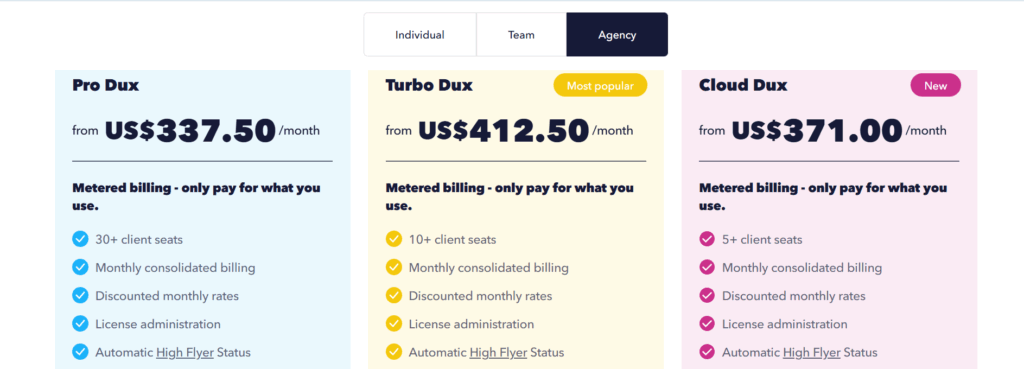This screenshot has width=1024, height=369.
Task: Click the New badge on Cloud Dux
Action: point(935,86)
